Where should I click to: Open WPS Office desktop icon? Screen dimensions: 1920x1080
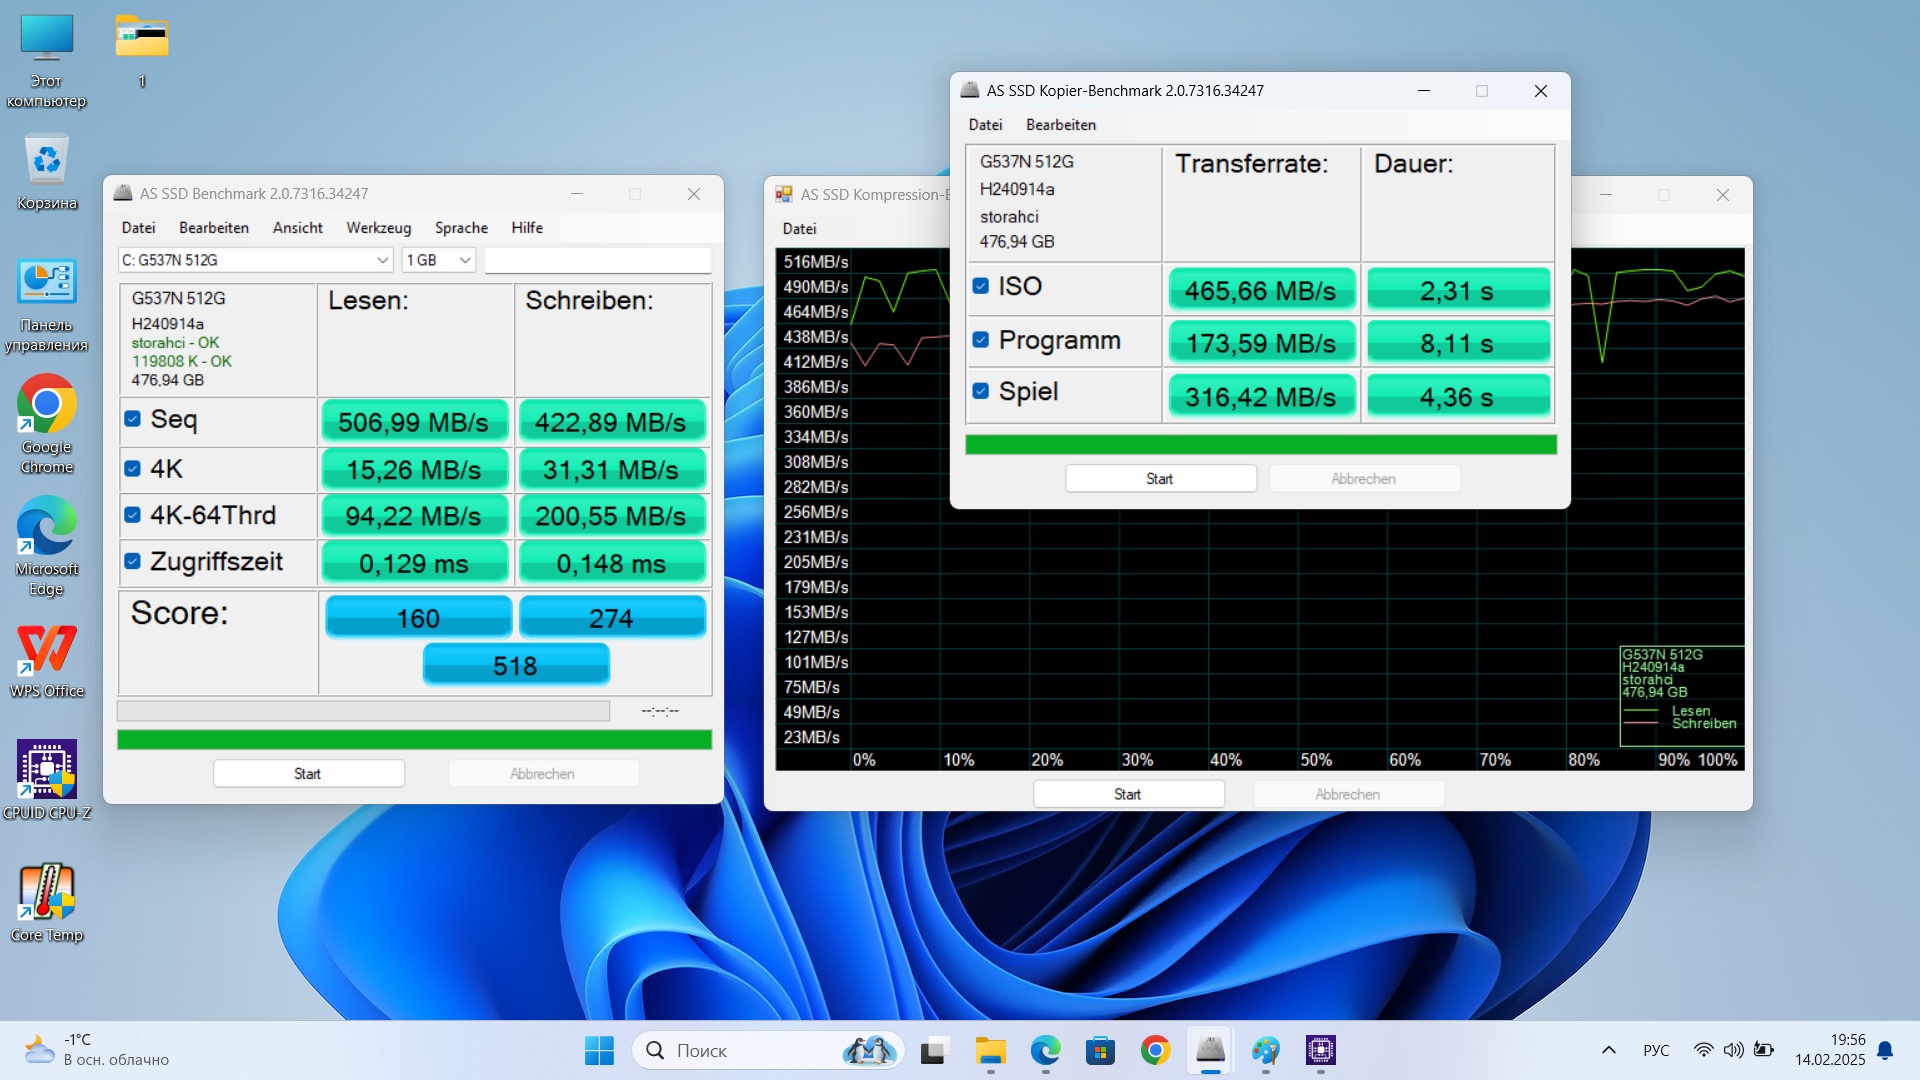pos(46,649)
